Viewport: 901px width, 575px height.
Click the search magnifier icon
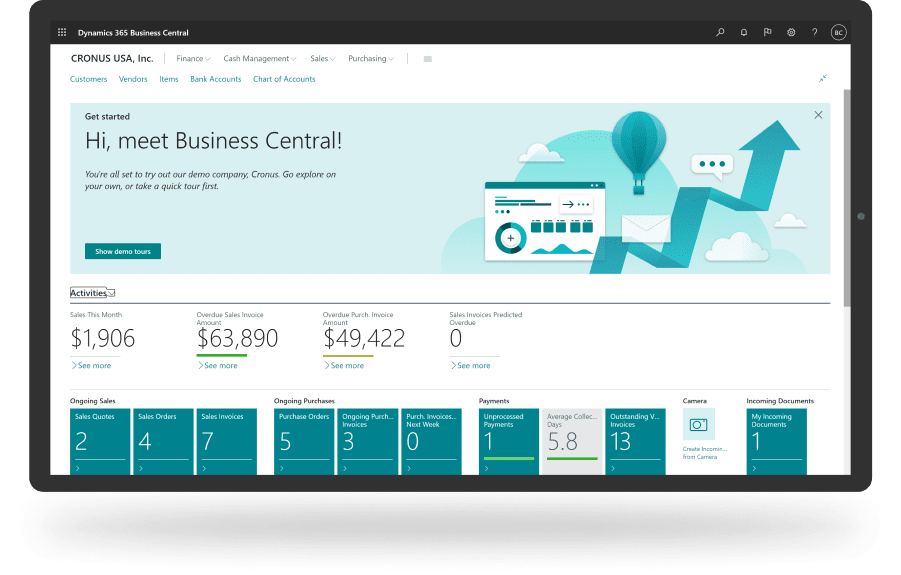pos(720,33)
